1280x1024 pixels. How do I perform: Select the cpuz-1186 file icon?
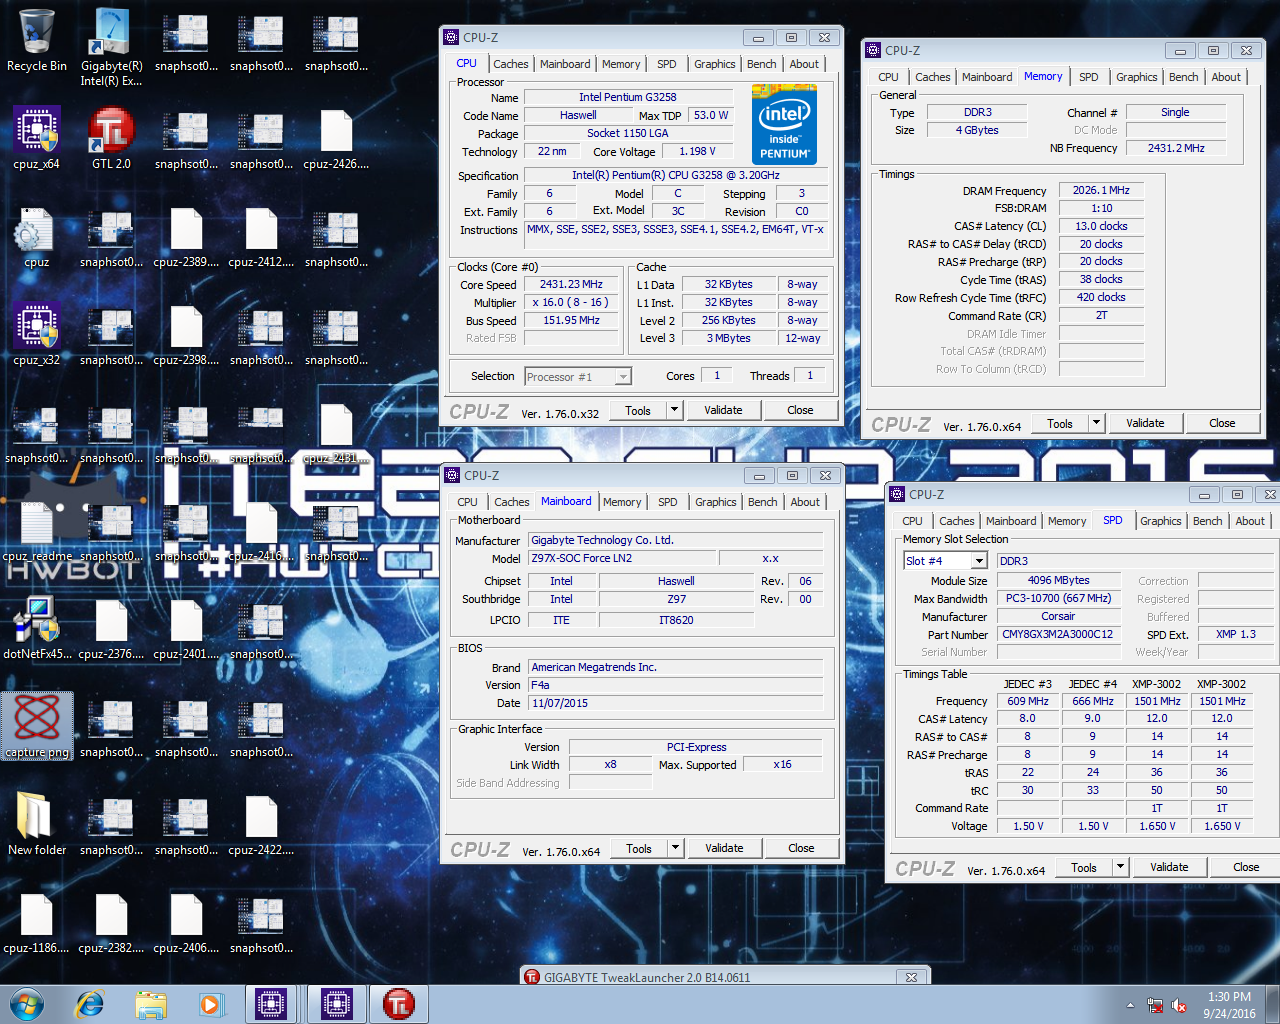click(x=36, y=922)
